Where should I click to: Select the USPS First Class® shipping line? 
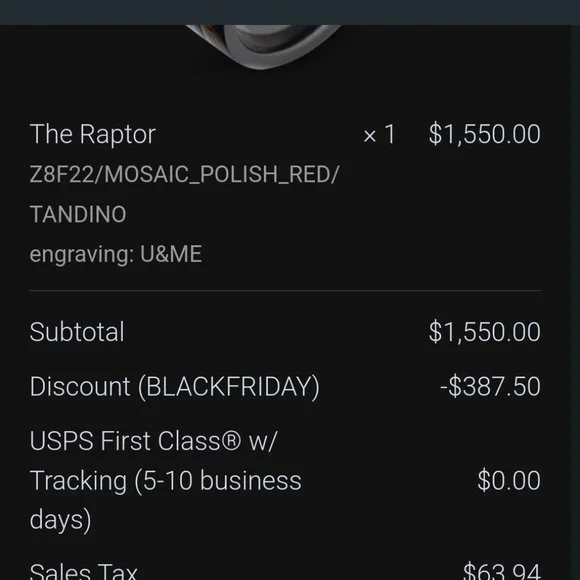(x=153, y=441)
